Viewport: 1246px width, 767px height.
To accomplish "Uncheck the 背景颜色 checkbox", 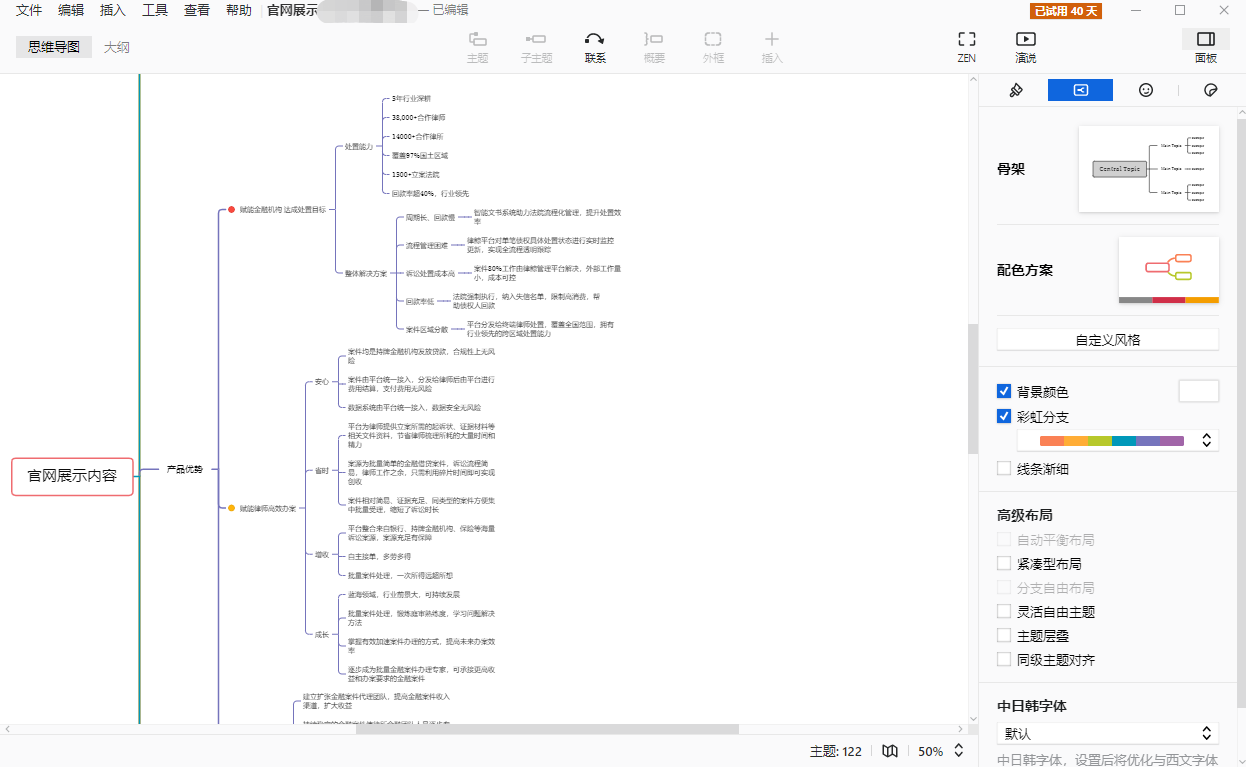I will click(x=1004, y=392).
